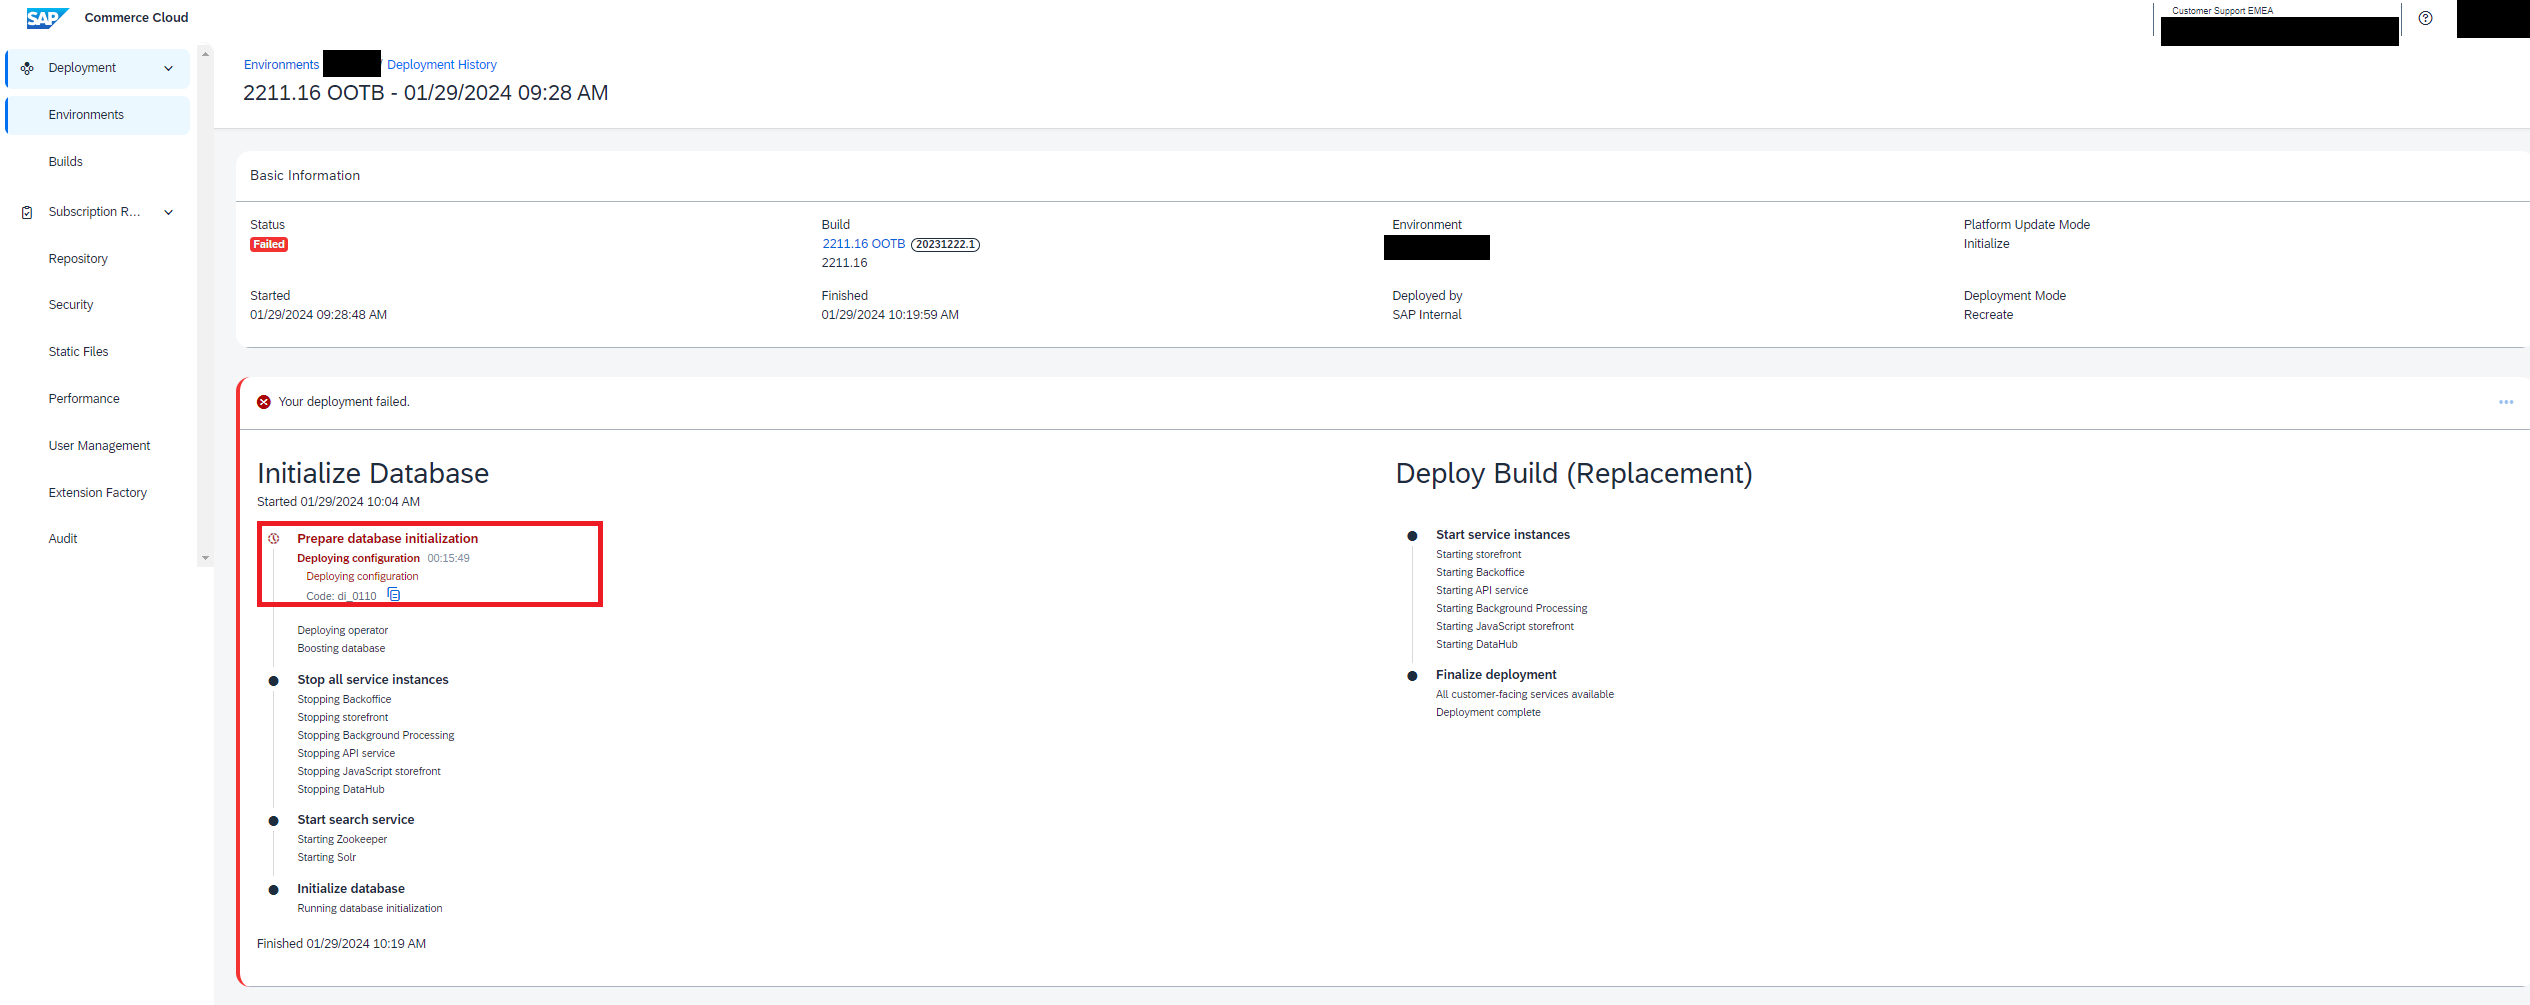Open Extension Factory

pyautogui.click(x=97, y=493)
